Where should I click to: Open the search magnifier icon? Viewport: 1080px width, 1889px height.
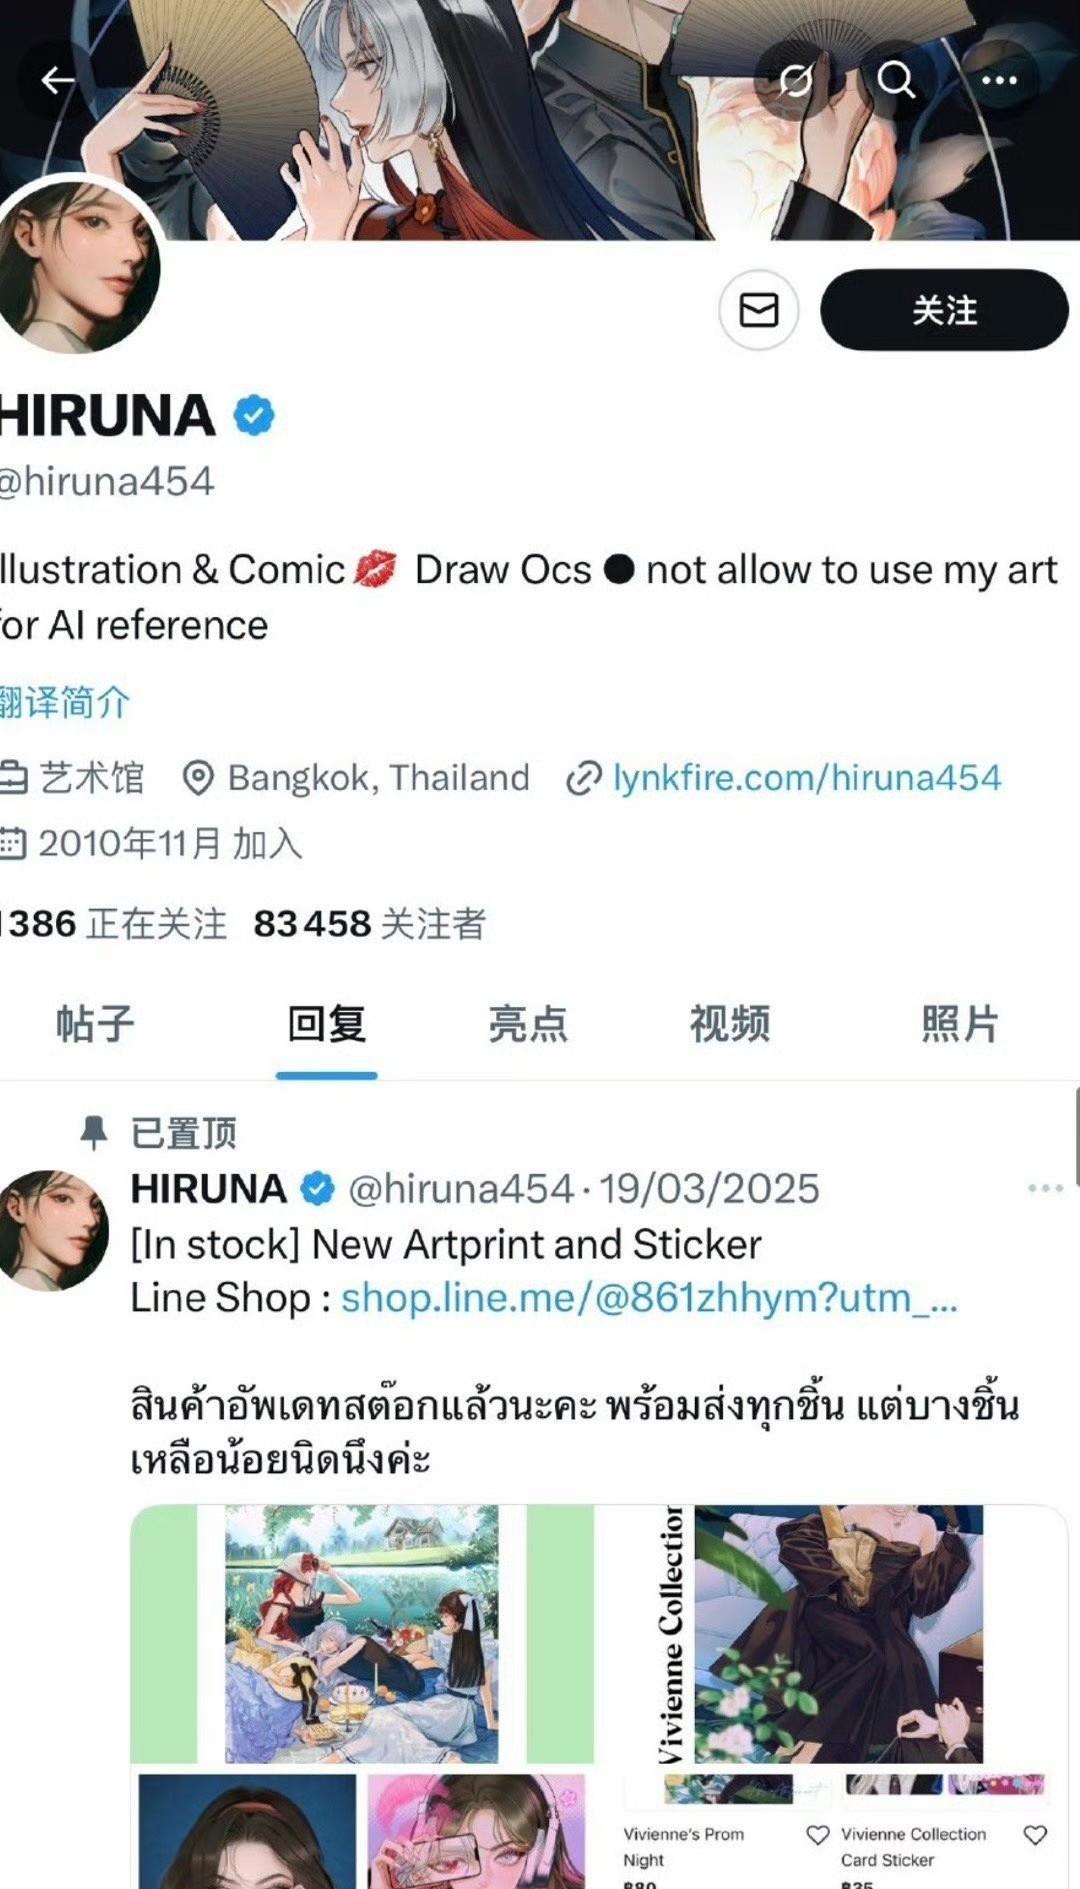pos(896,79)
